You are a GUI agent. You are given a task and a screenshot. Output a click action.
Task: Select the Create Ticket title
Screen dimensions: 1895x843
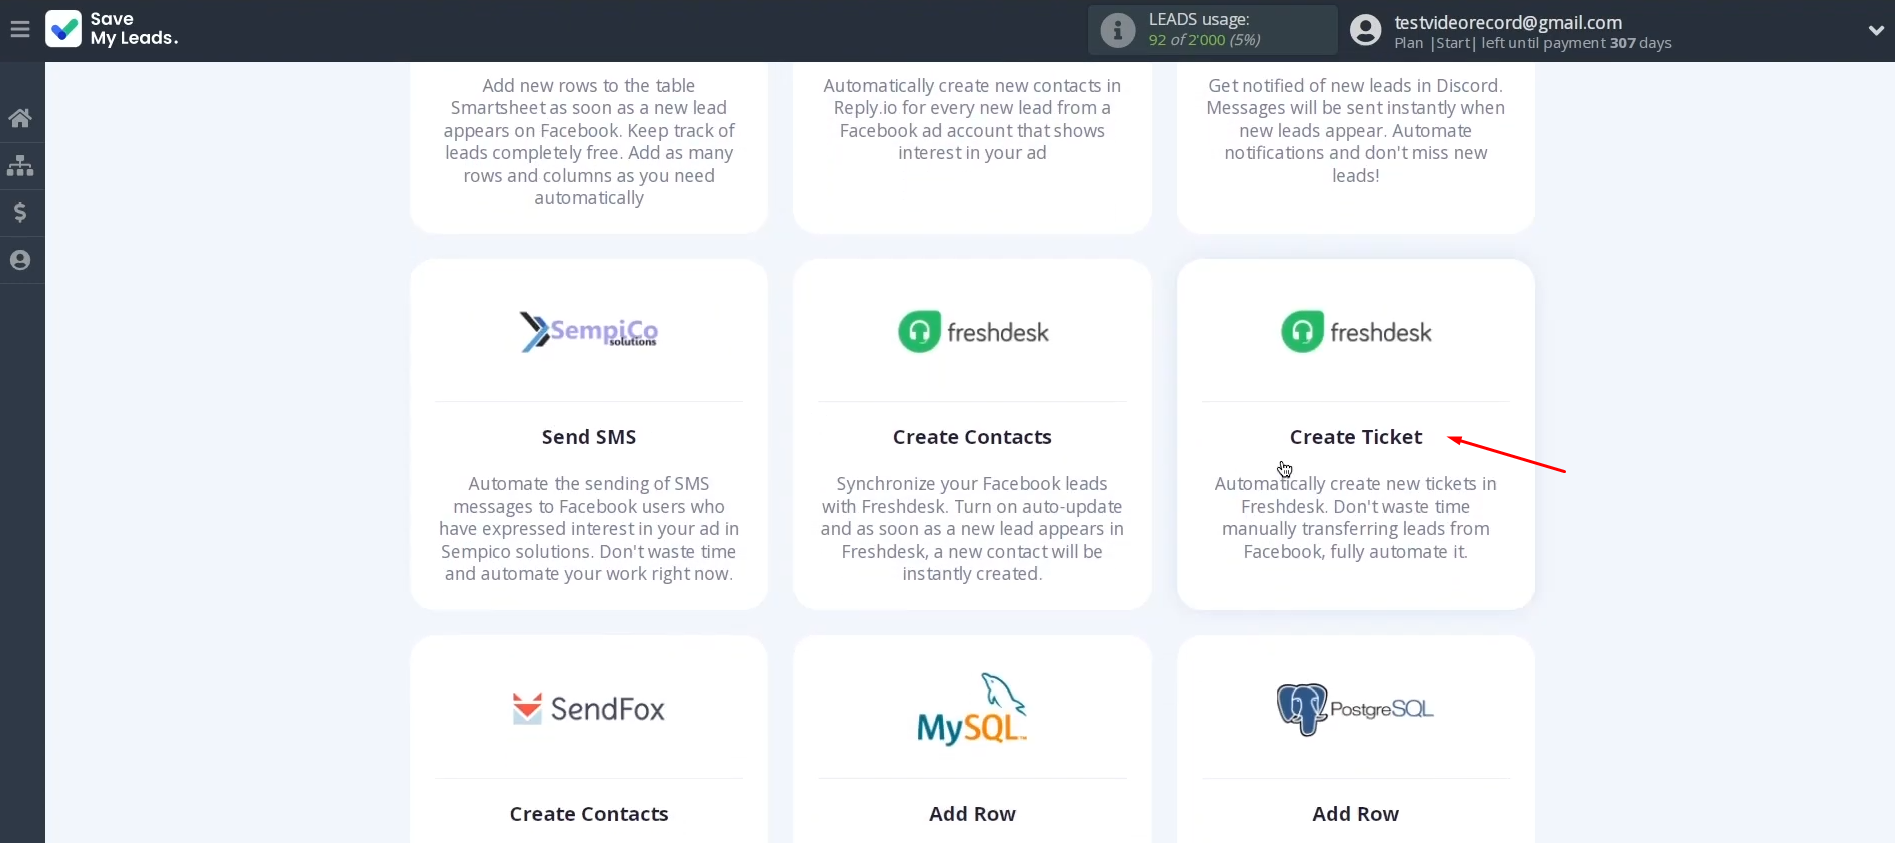click(x=1356, y=437)
